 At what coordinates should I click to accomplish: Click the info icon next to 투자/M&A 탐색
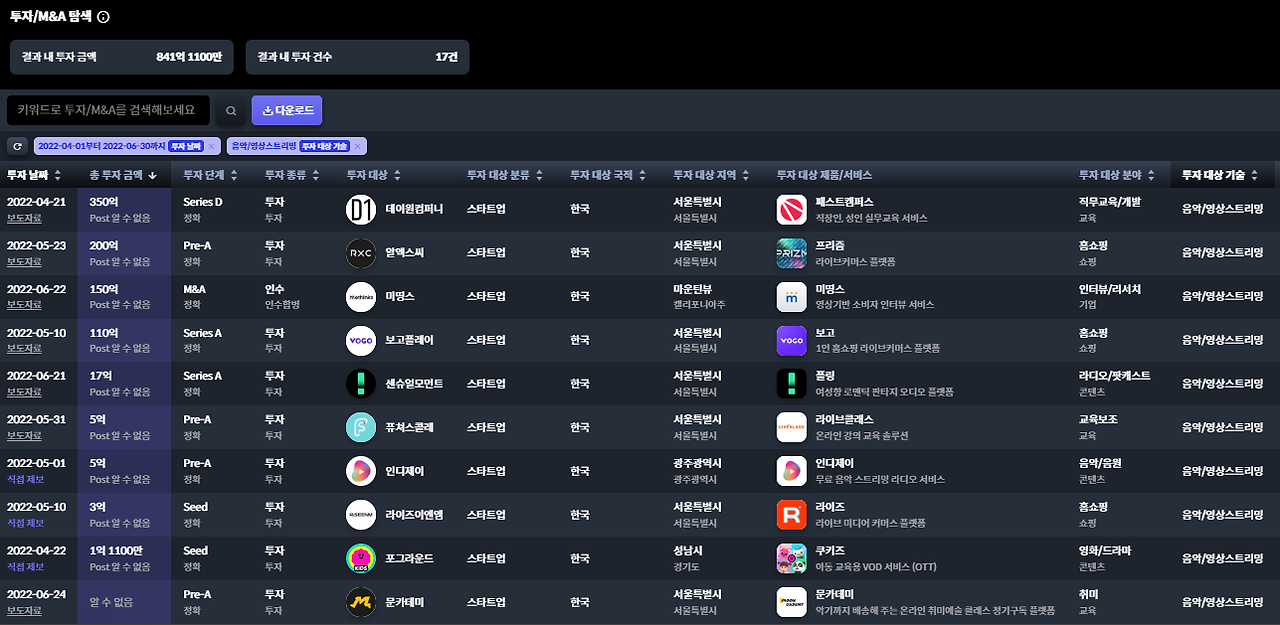click(x=104, y=17)
